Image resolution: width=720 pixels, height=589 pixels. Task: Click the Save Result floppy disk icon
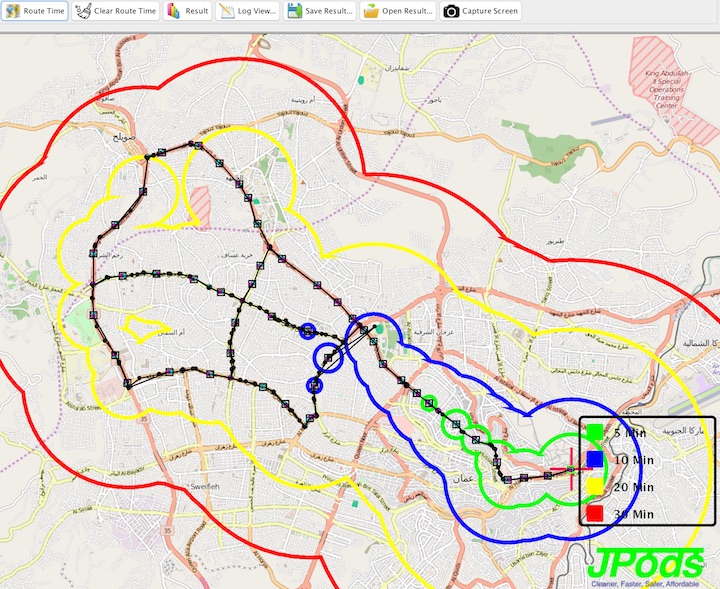pyautogui.click(x=294, y=11)
